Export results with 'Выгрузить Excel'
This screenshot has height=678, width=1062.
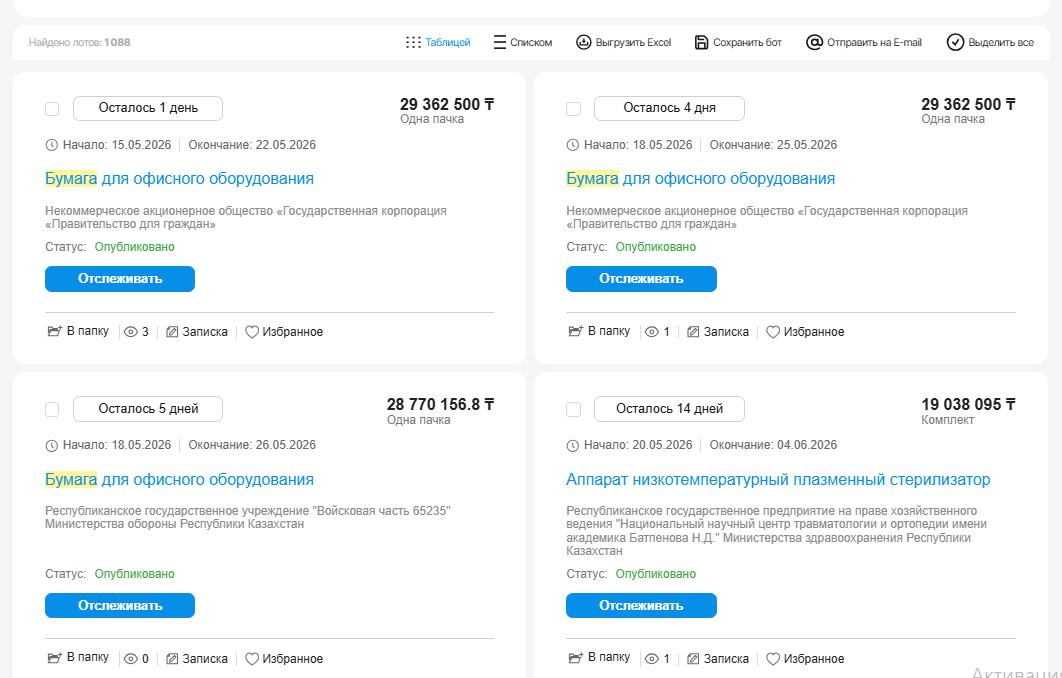(623, 42)
